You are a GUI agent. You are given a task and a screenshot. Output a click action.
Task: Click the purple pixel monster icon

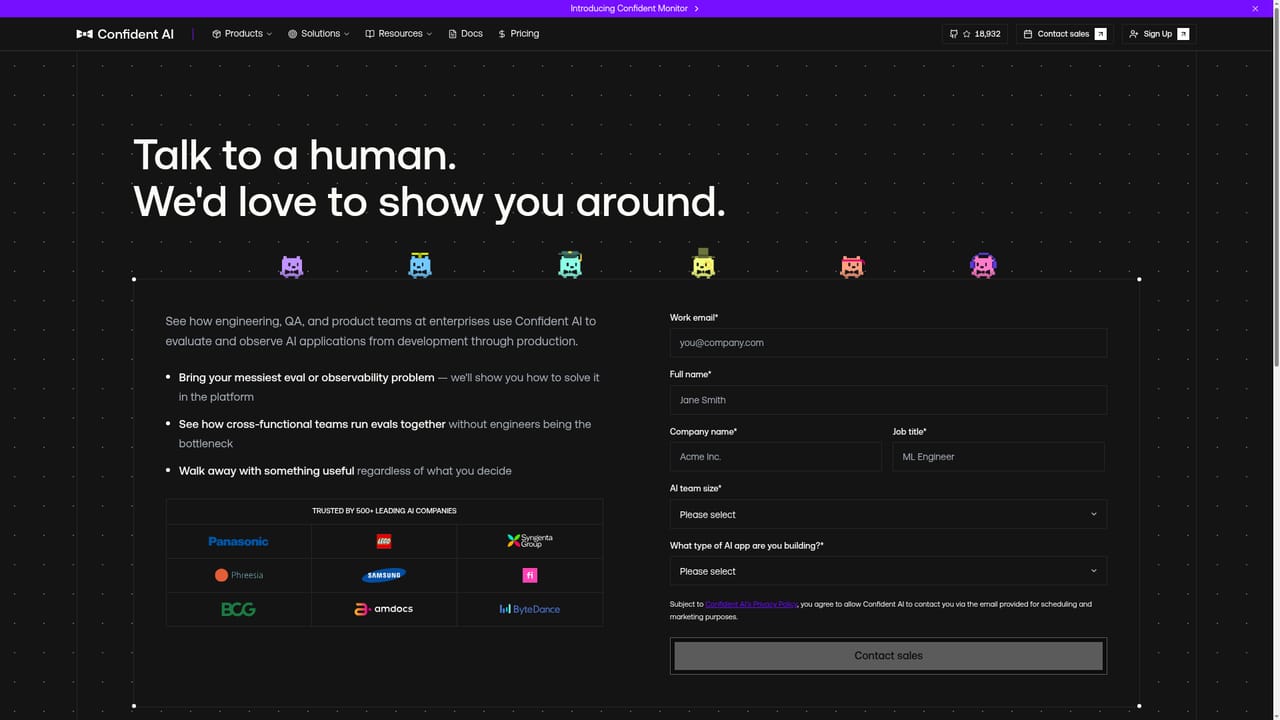click(x=292, y=266)
